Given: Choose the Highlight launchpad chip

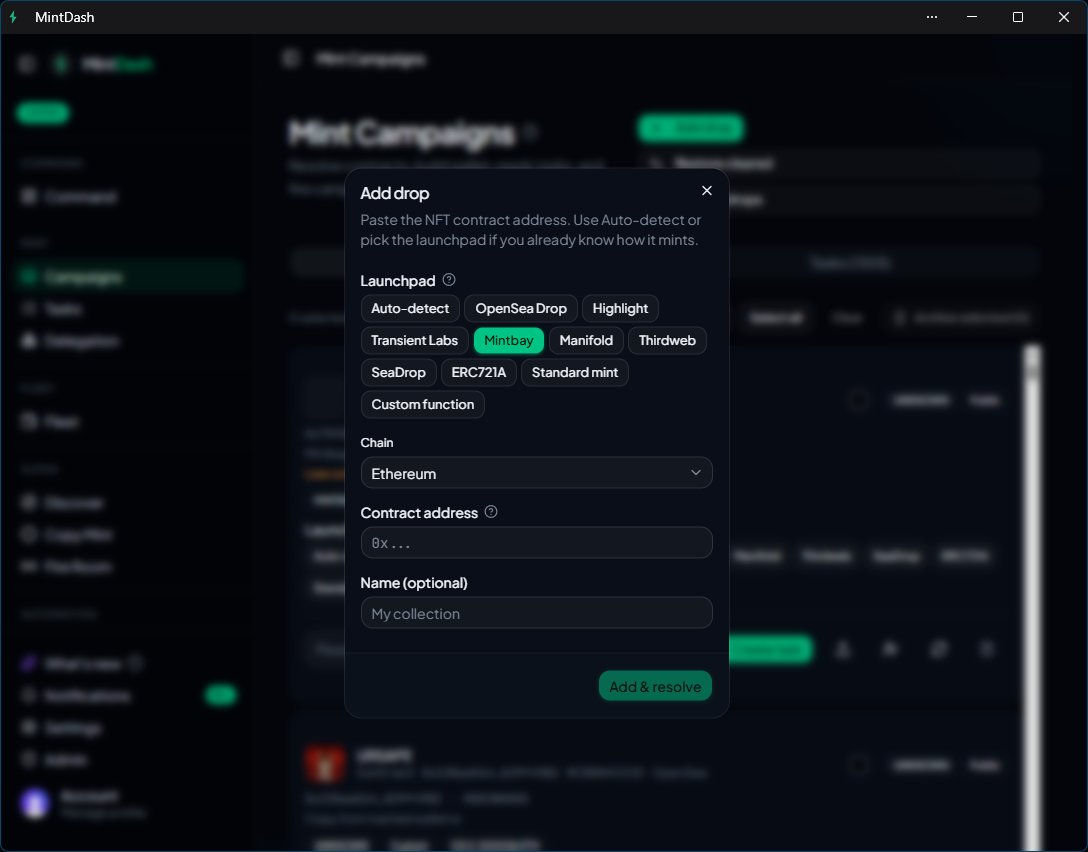Looking at the screenshot, I should point(620,309).
